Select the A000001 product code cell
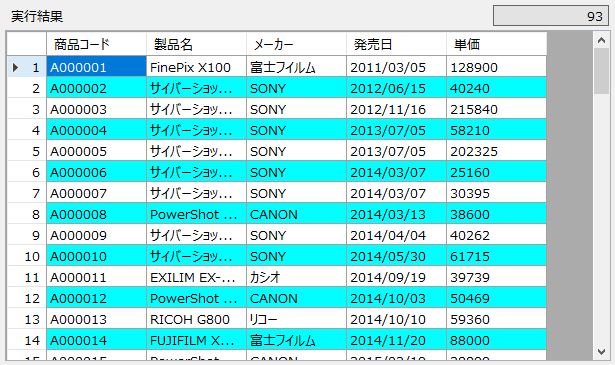 click(x=96, y=66)
